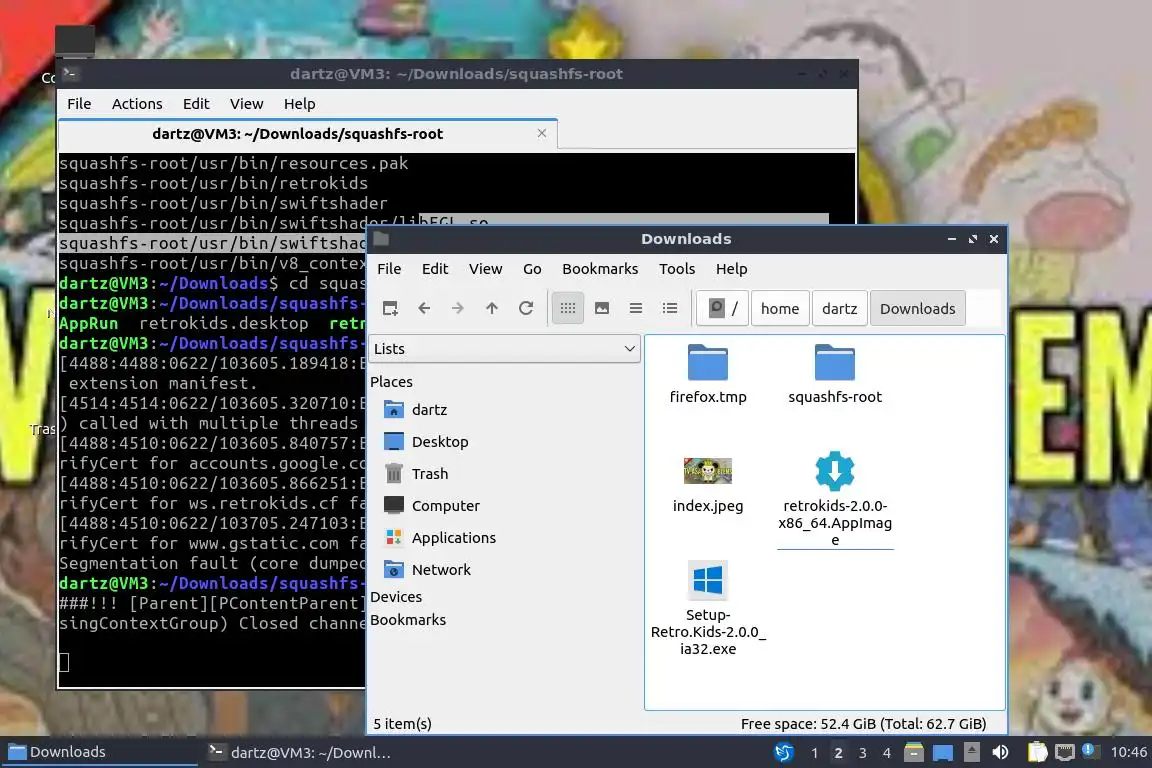This screenshot has height=768, width=1152.
Task: Select Computer in Places sidebar
Action: (x=445, y=506)
